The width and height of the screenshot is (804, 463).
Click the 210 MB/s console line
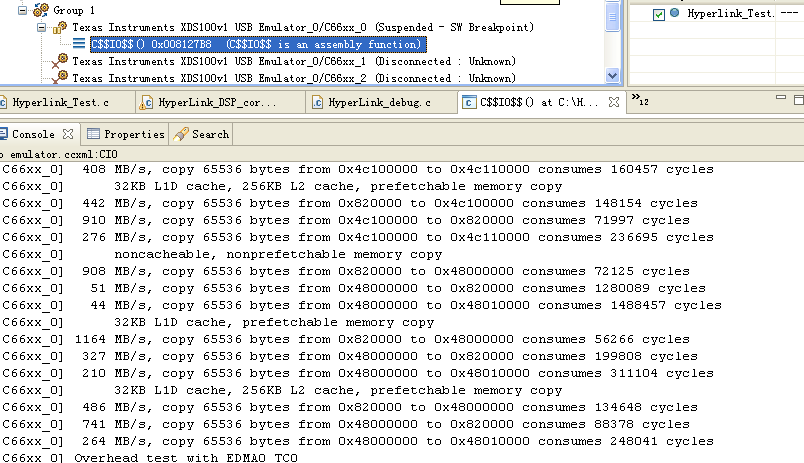[357, 373]
